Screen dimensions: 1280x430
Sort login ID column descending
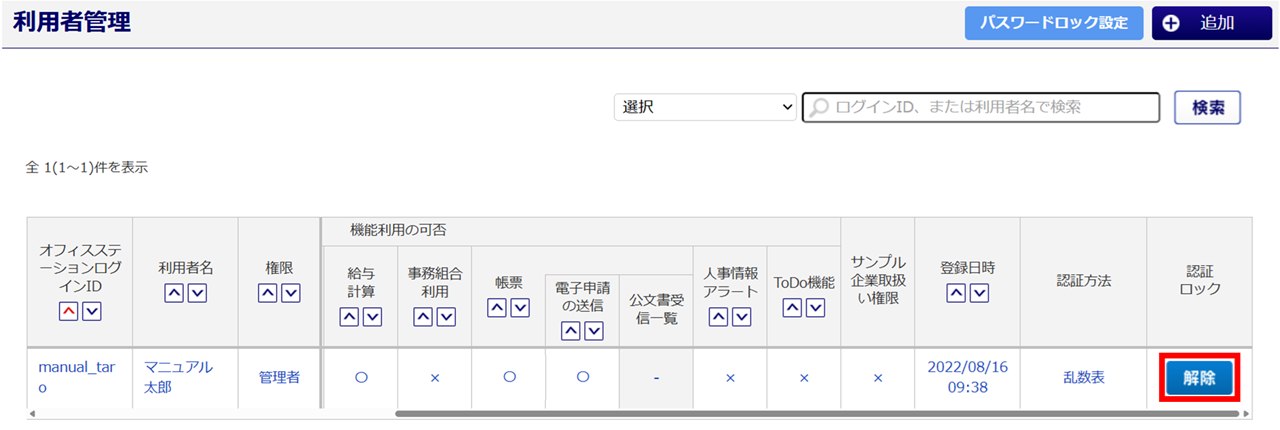91,314
